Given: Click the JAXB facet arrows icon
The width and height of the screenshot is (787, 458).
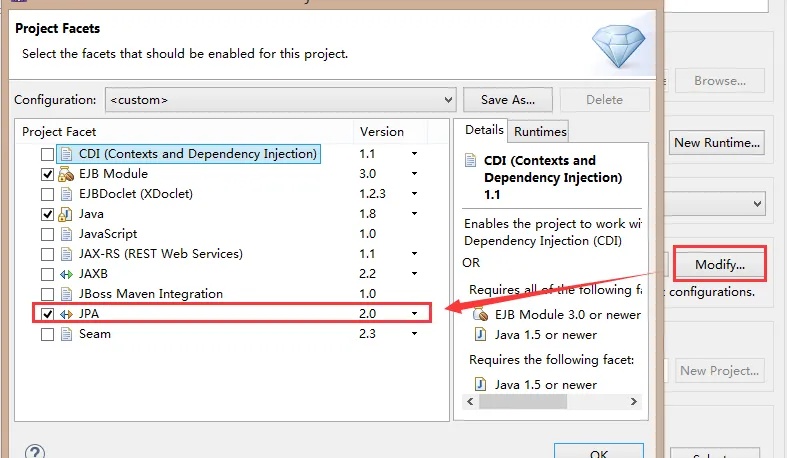Looking at the screenshot, I should 66,274.
